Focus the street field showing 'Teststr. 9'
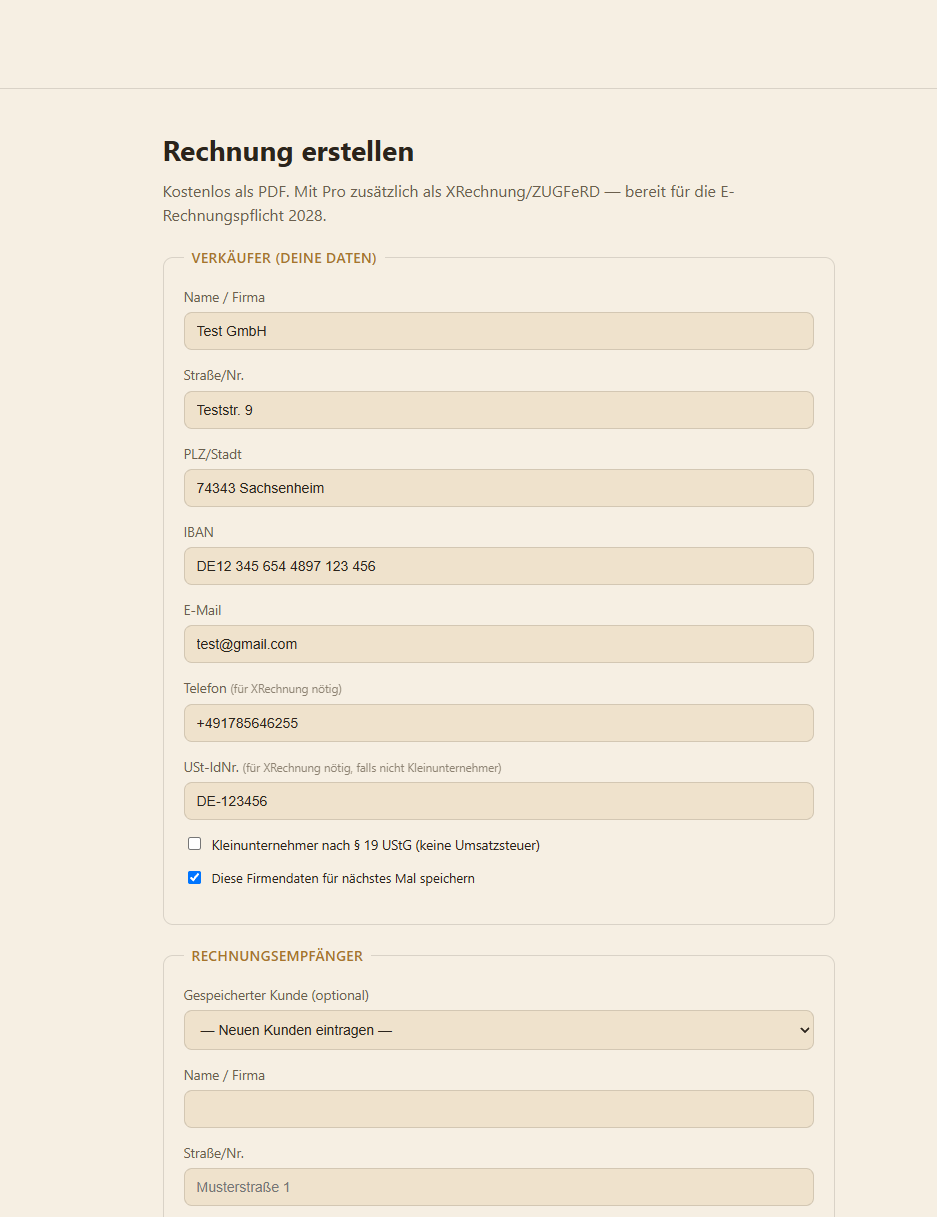Screen dimensions: 937x1217 coord(498,410)
